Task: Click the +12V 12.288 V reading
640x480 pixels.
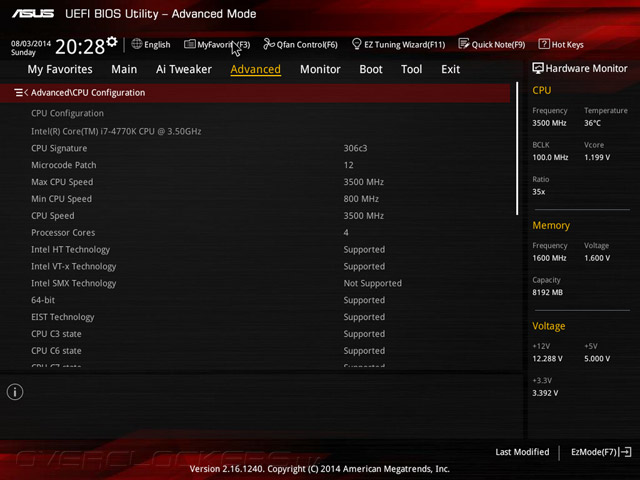Action: click(x=547, y=358)
